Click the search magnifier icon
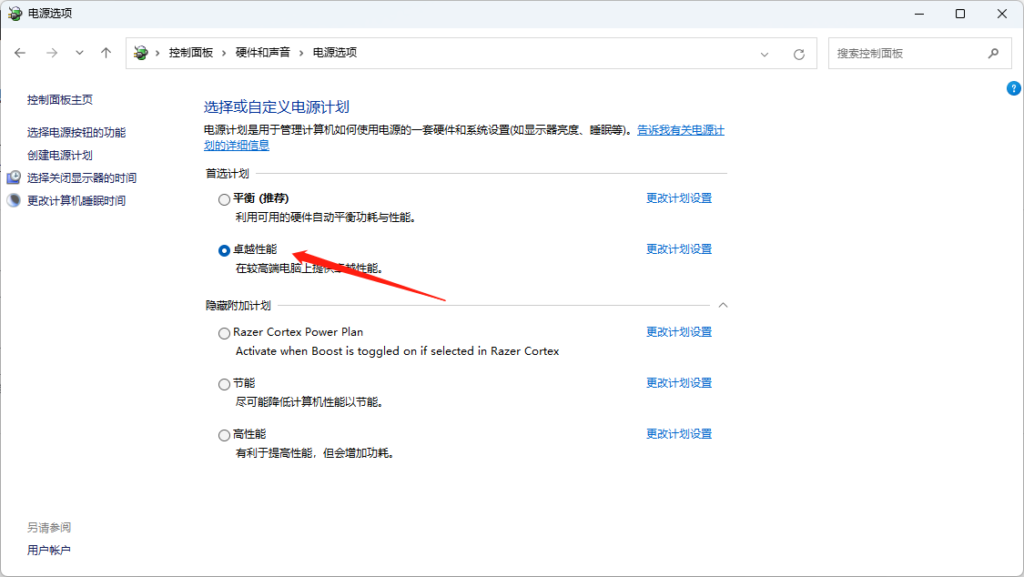Image resolution: width=1024 pixels, height=577 pixels. (993, 52)
